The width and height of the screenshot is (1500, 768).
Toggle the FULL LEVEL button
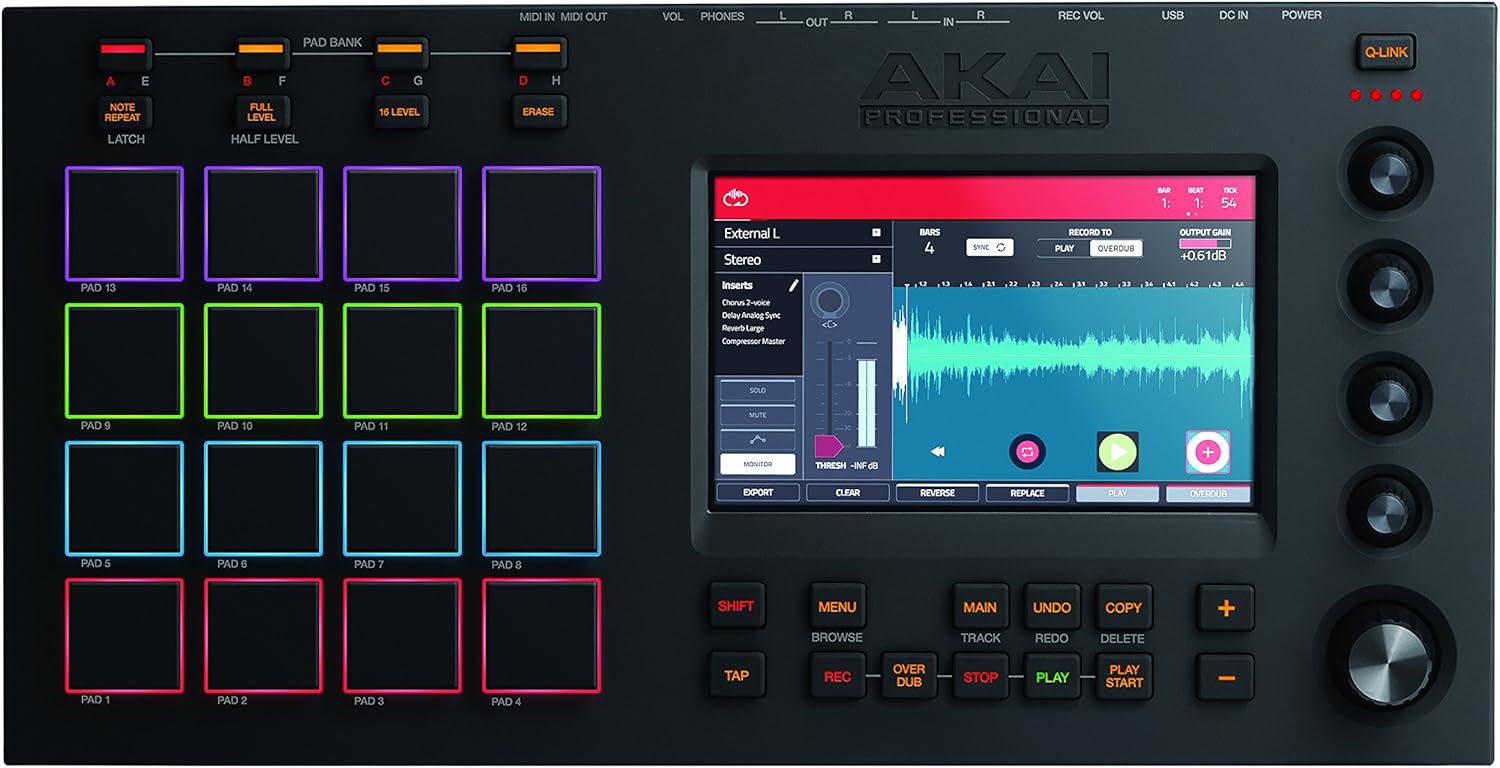tap(261, 112)
